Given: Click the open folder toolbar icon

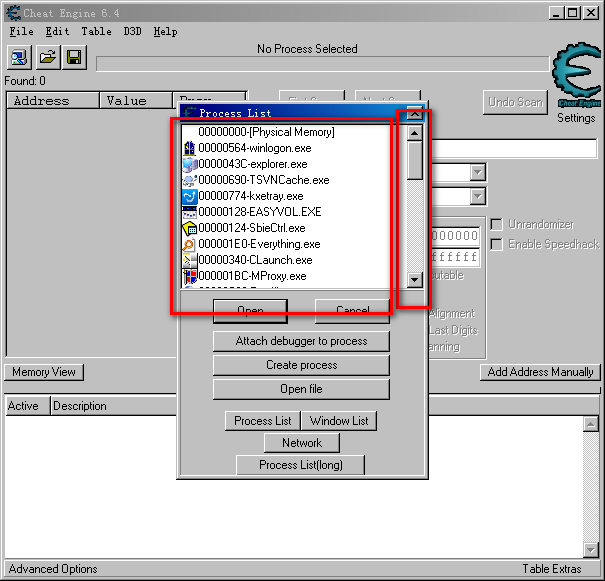Looking at the screenshot, I should [x=48, y=58].
